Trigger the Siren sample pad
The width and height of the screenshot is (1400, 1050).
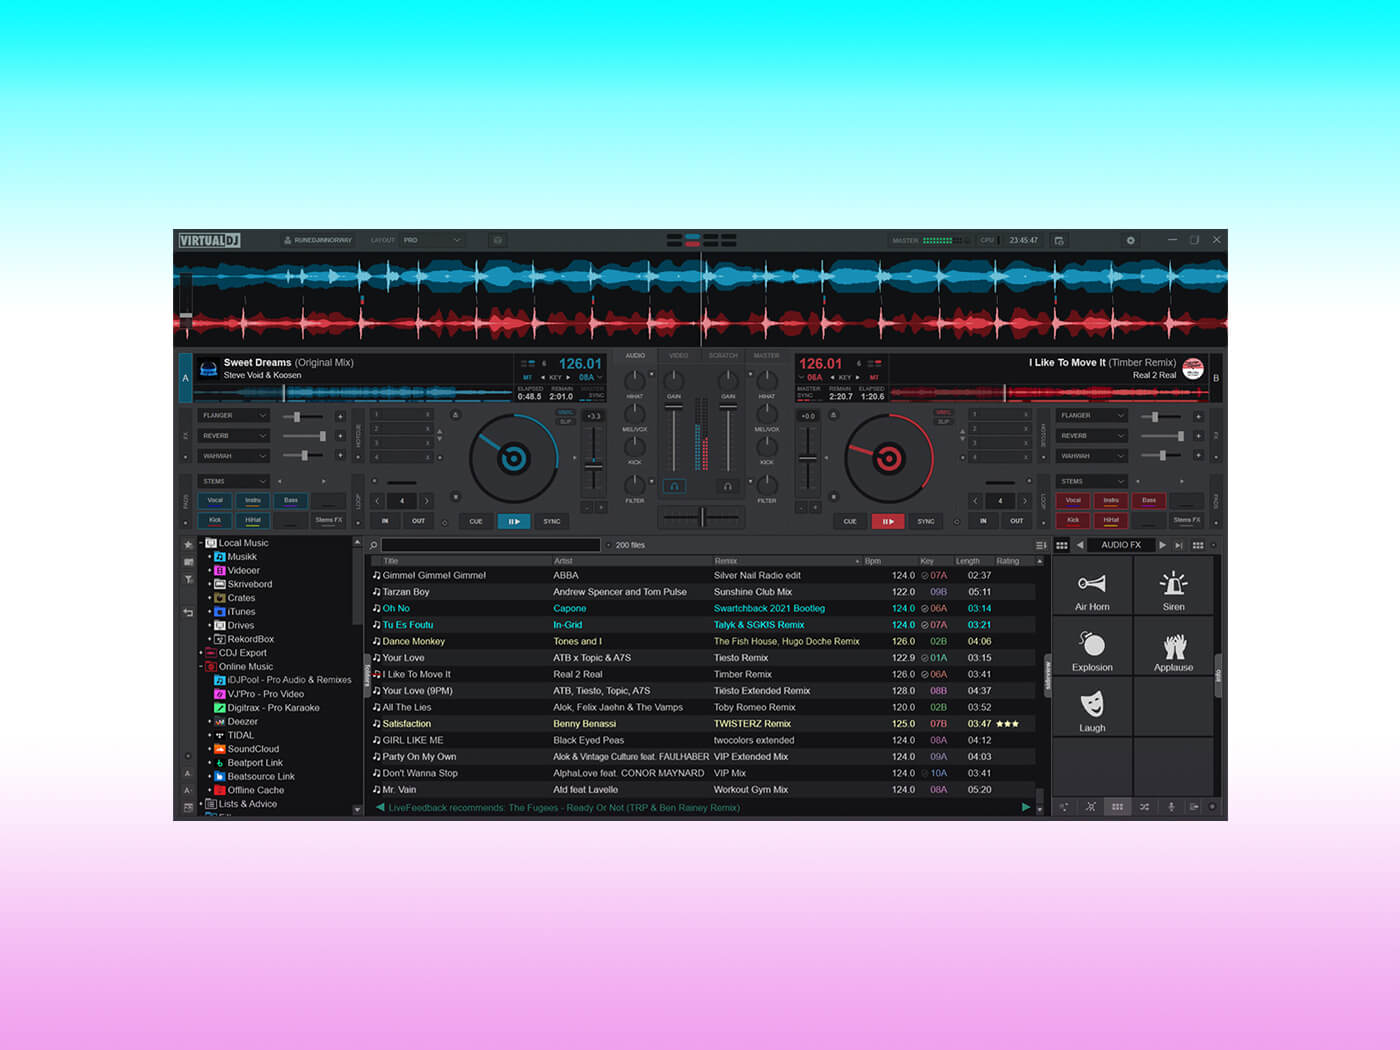[x=1173, y=586]
